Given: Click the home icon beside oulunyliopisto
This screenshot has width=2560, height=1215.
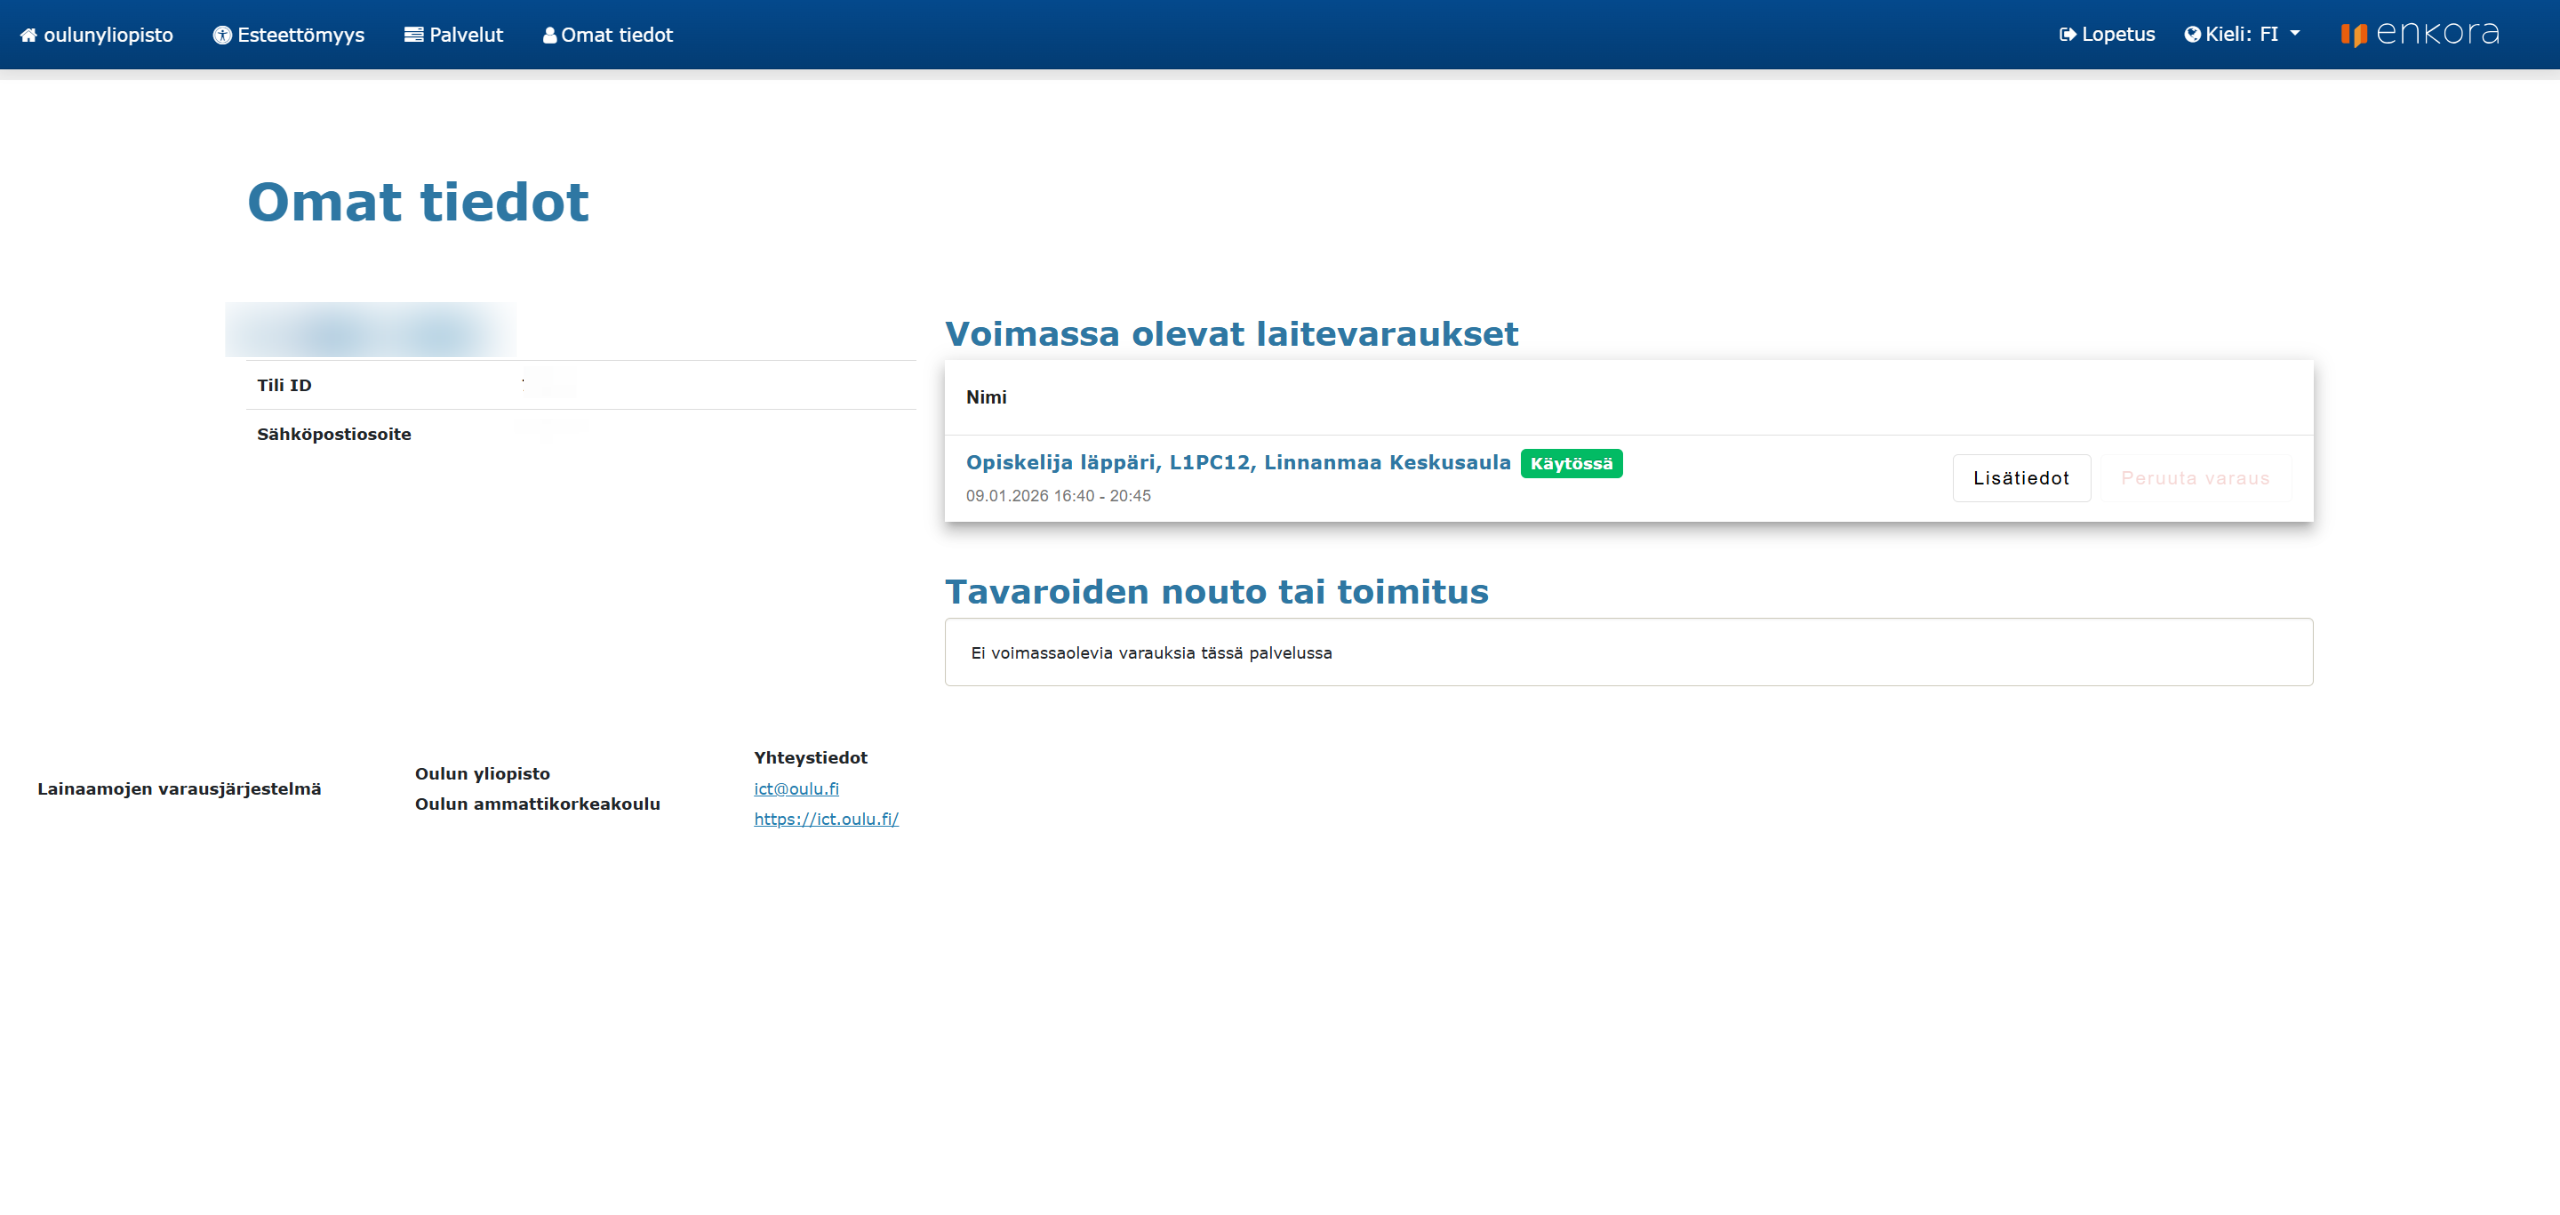Looking at the screenshot, I should [x=28, y=35].
